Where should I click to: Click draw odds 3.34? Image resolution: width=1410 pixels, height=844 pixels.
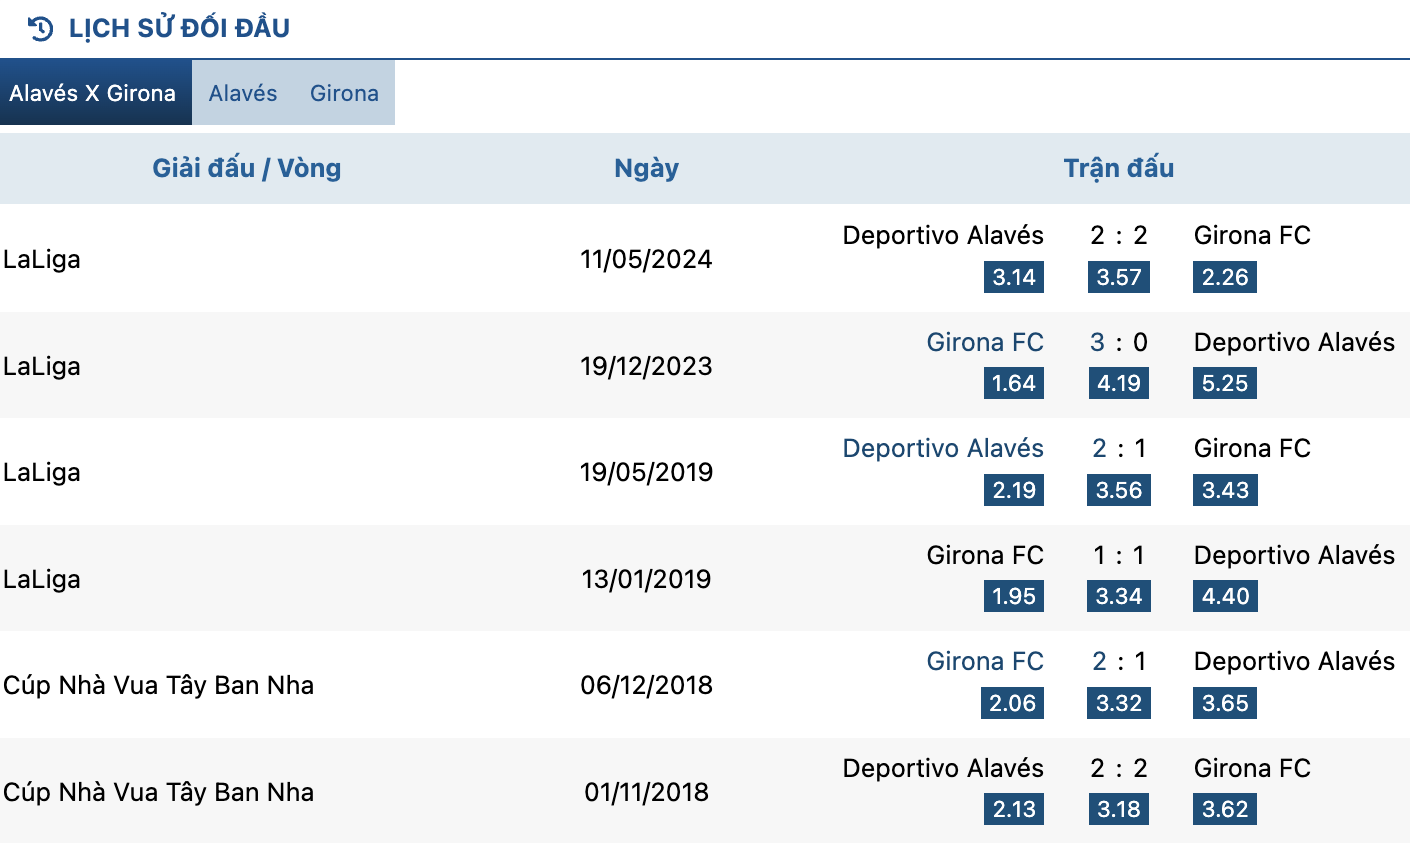pos(1119,596)
